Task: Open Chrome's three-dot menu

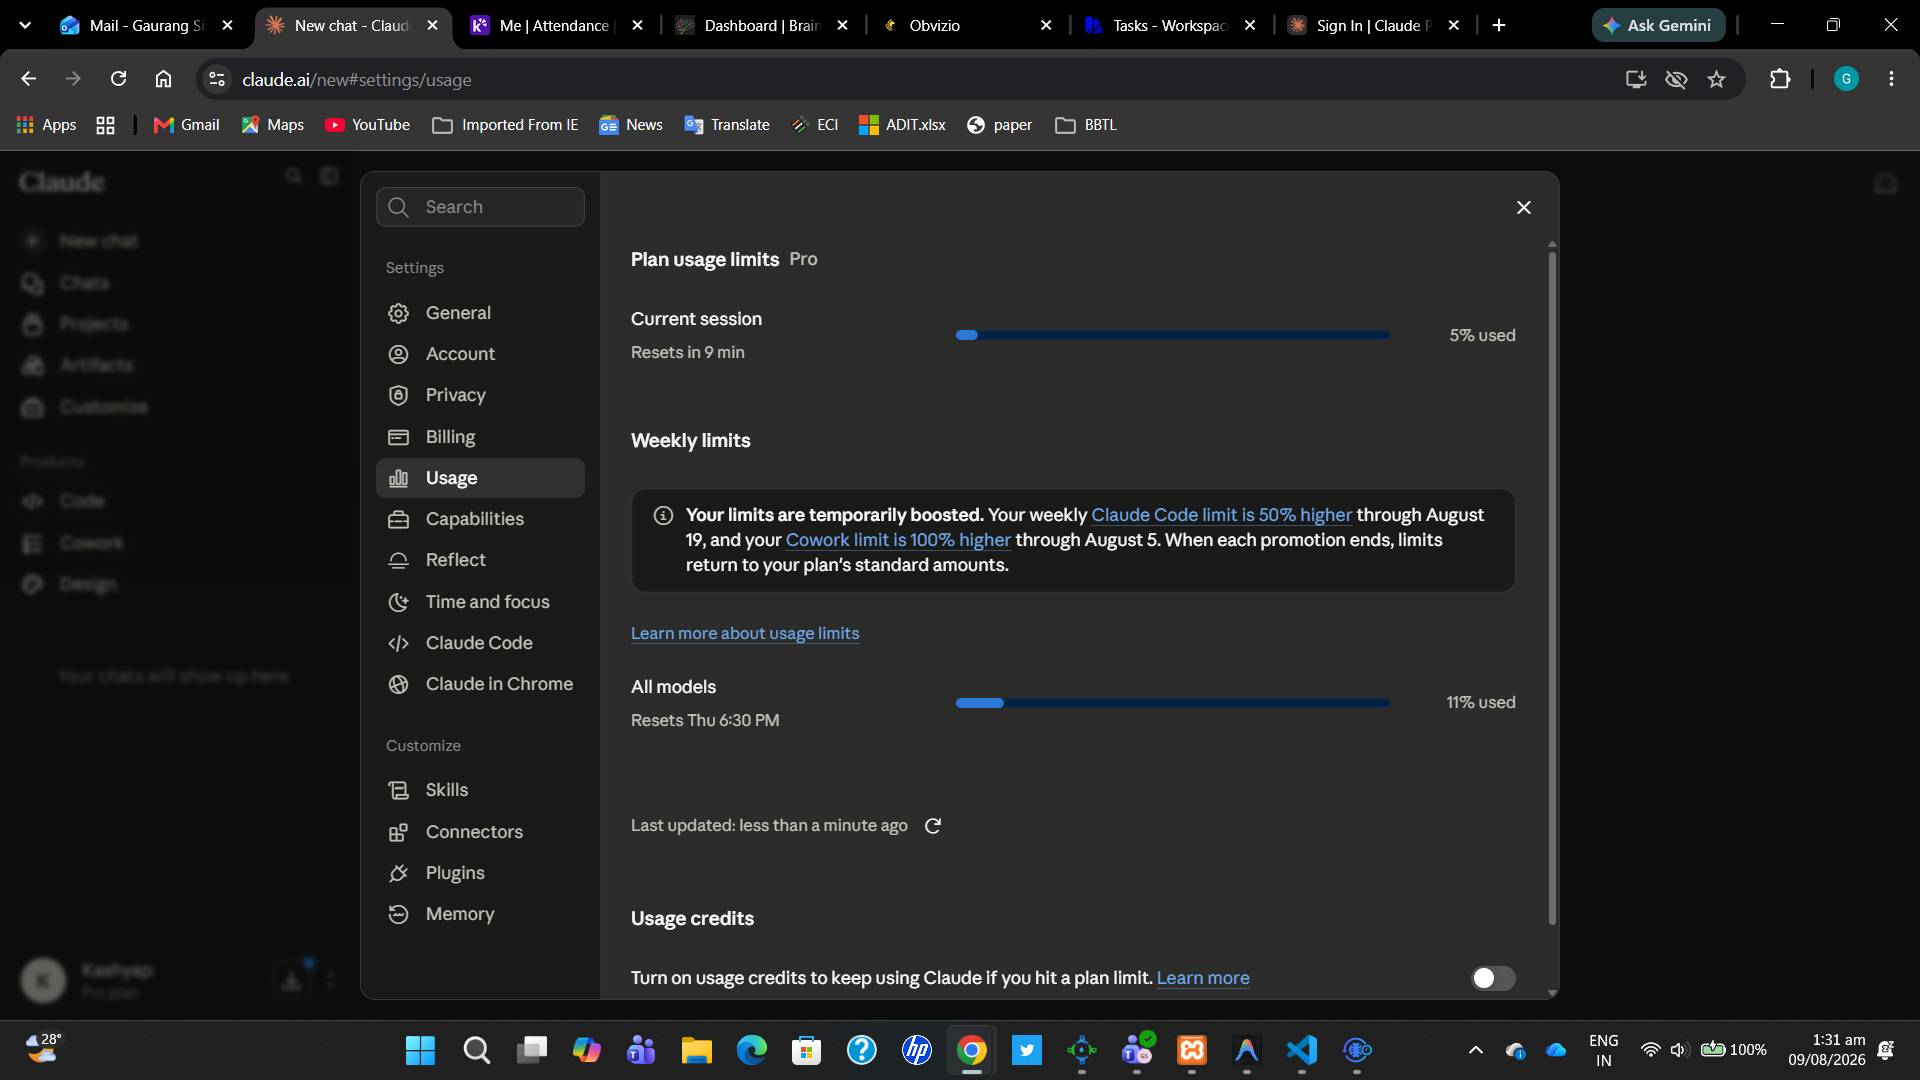Action: 1891,79
